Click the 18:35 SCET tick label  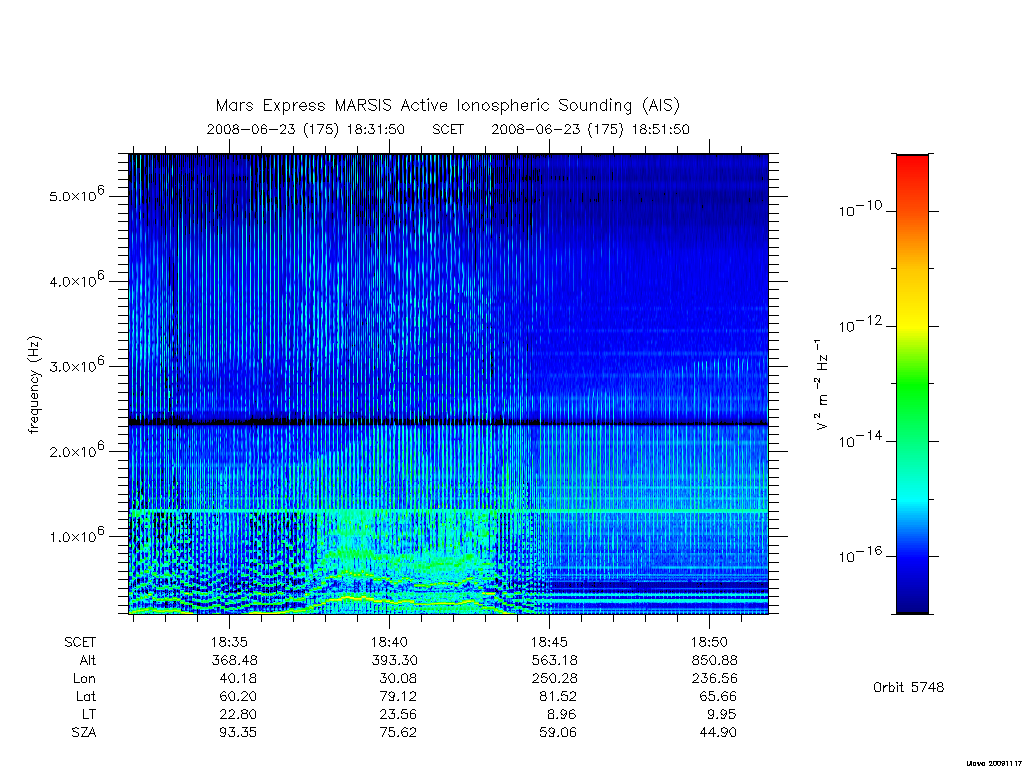229,642
